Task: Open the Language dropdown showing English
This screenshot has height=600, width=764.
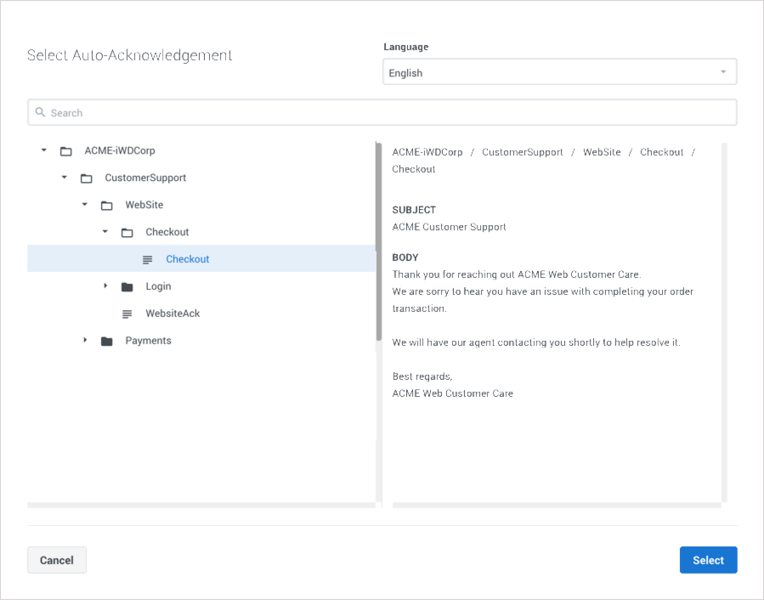Action: 559,72
